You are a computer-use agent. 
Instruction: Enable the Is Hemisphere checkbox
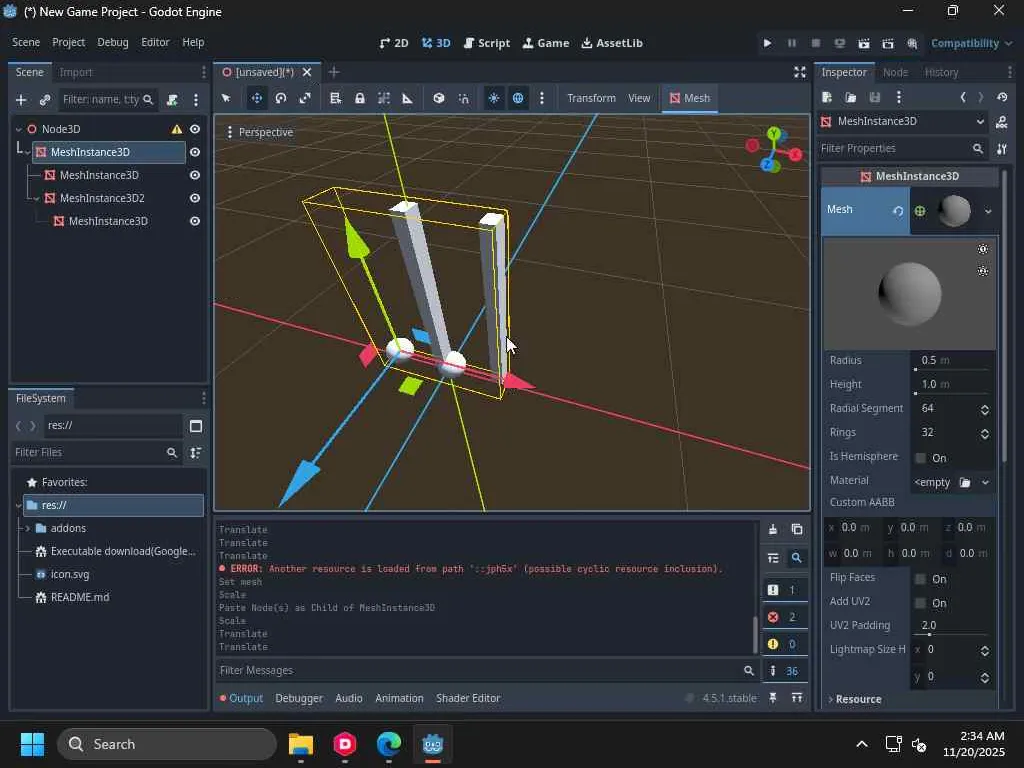click(921, 458)
